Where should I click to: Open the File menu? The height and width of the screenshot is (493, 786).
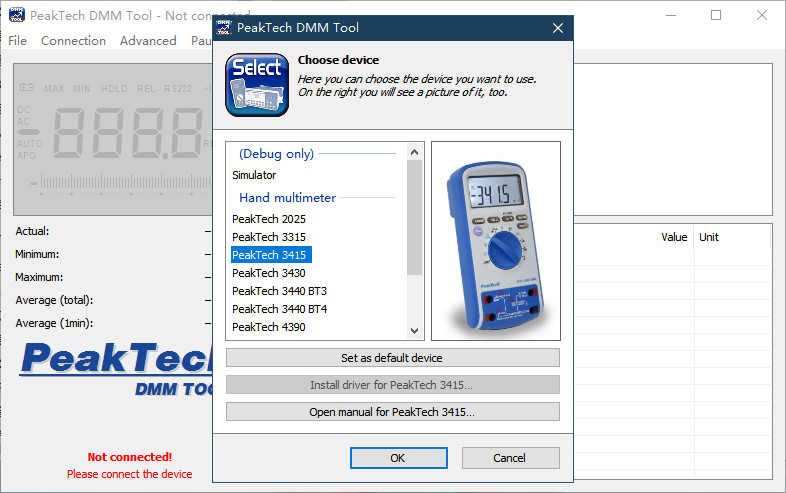tap(18, 41)
